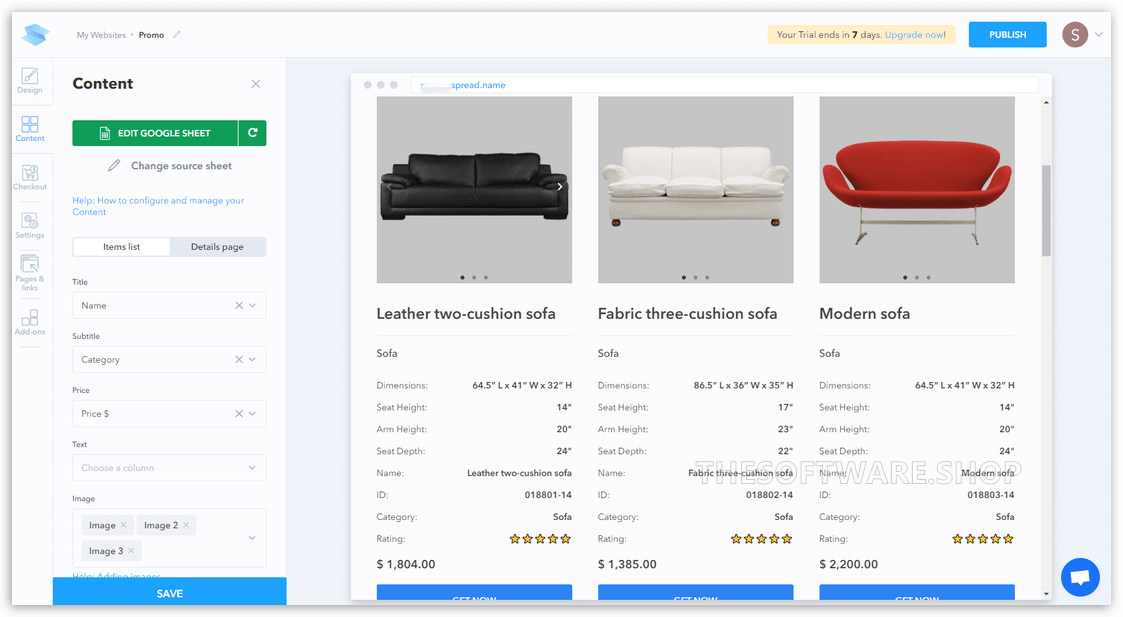
Task: Open the content configuration help link
Action: tap(158, 206)
